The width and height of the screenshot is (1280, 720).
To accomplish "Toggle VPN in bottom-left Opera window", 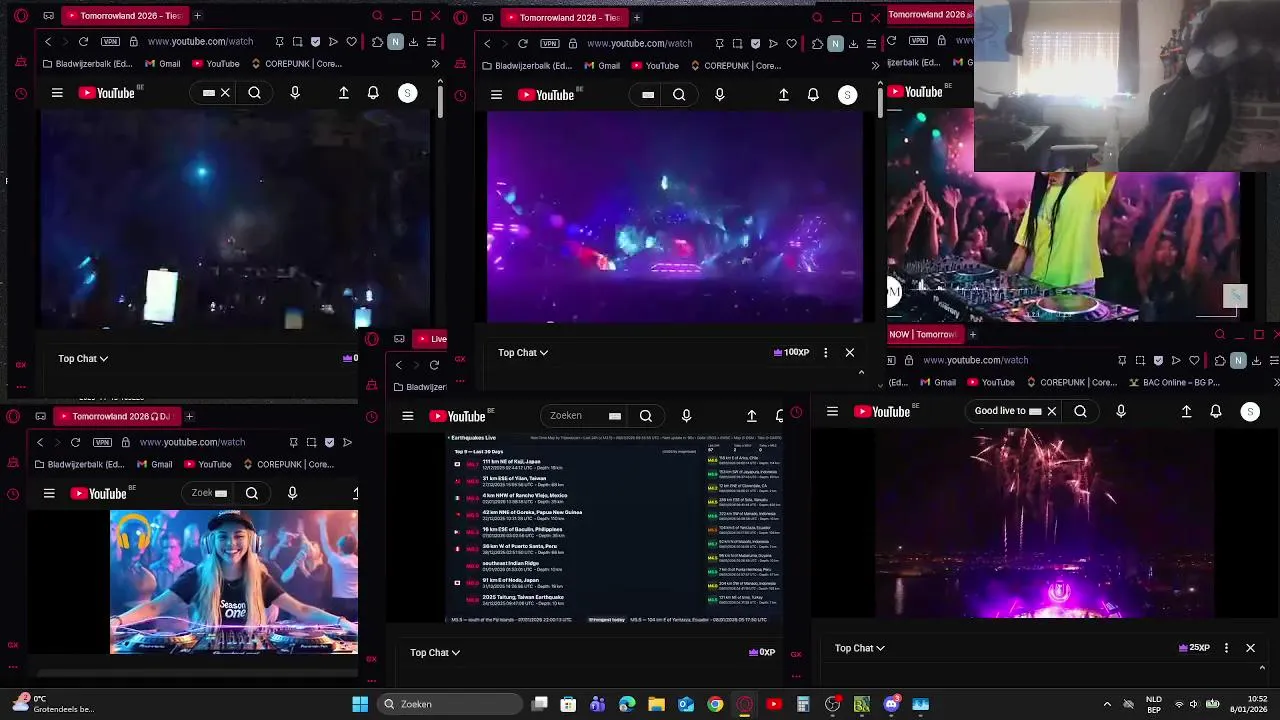I will tap(102, 442).
